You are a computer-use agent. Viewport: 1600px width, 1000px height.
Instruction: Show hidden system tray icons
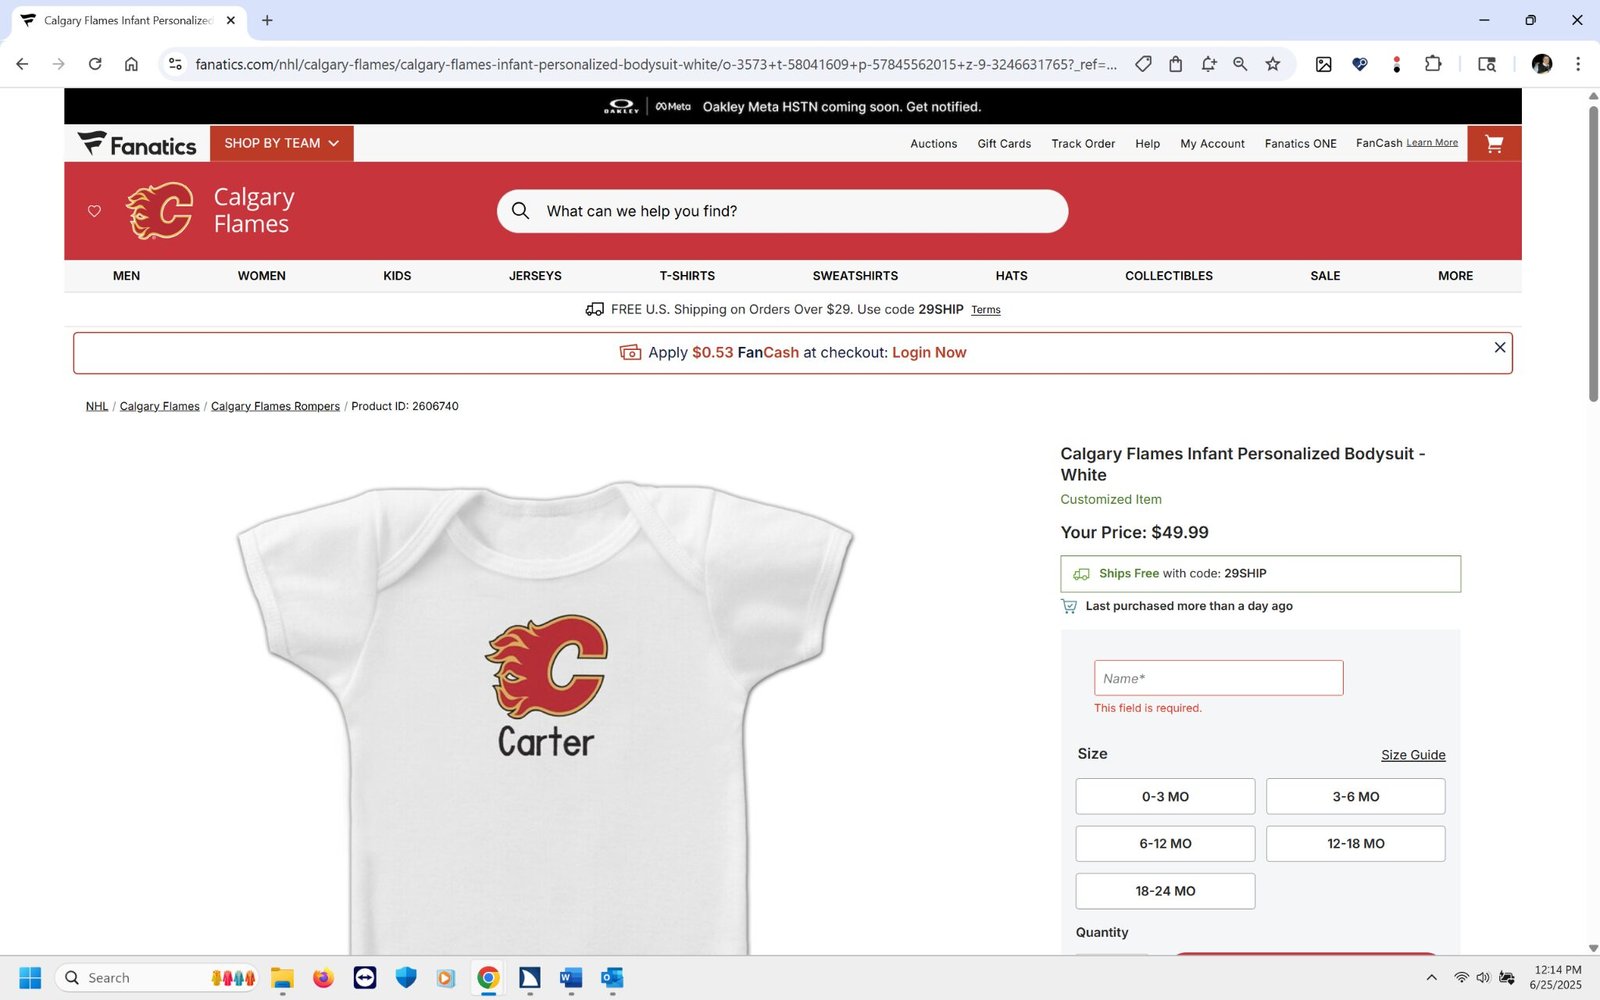coord(1431,978)
